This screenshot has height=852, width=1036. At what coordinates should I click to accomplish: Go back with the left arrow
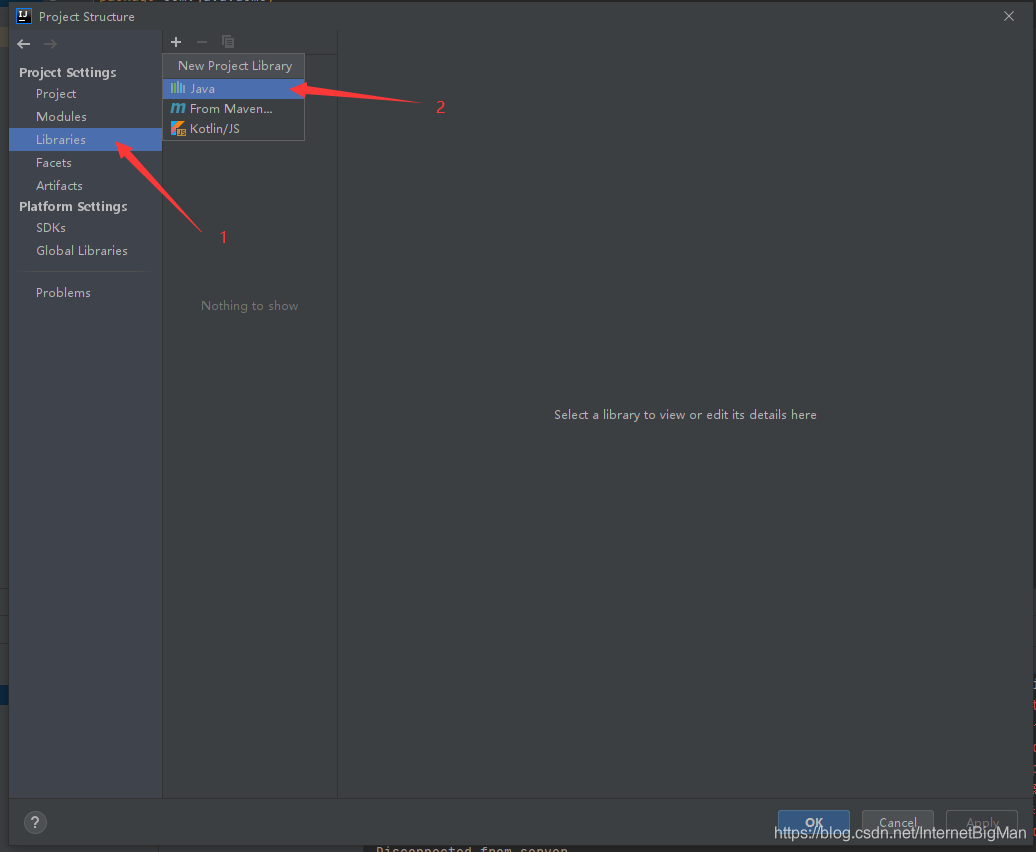point(24,44)
